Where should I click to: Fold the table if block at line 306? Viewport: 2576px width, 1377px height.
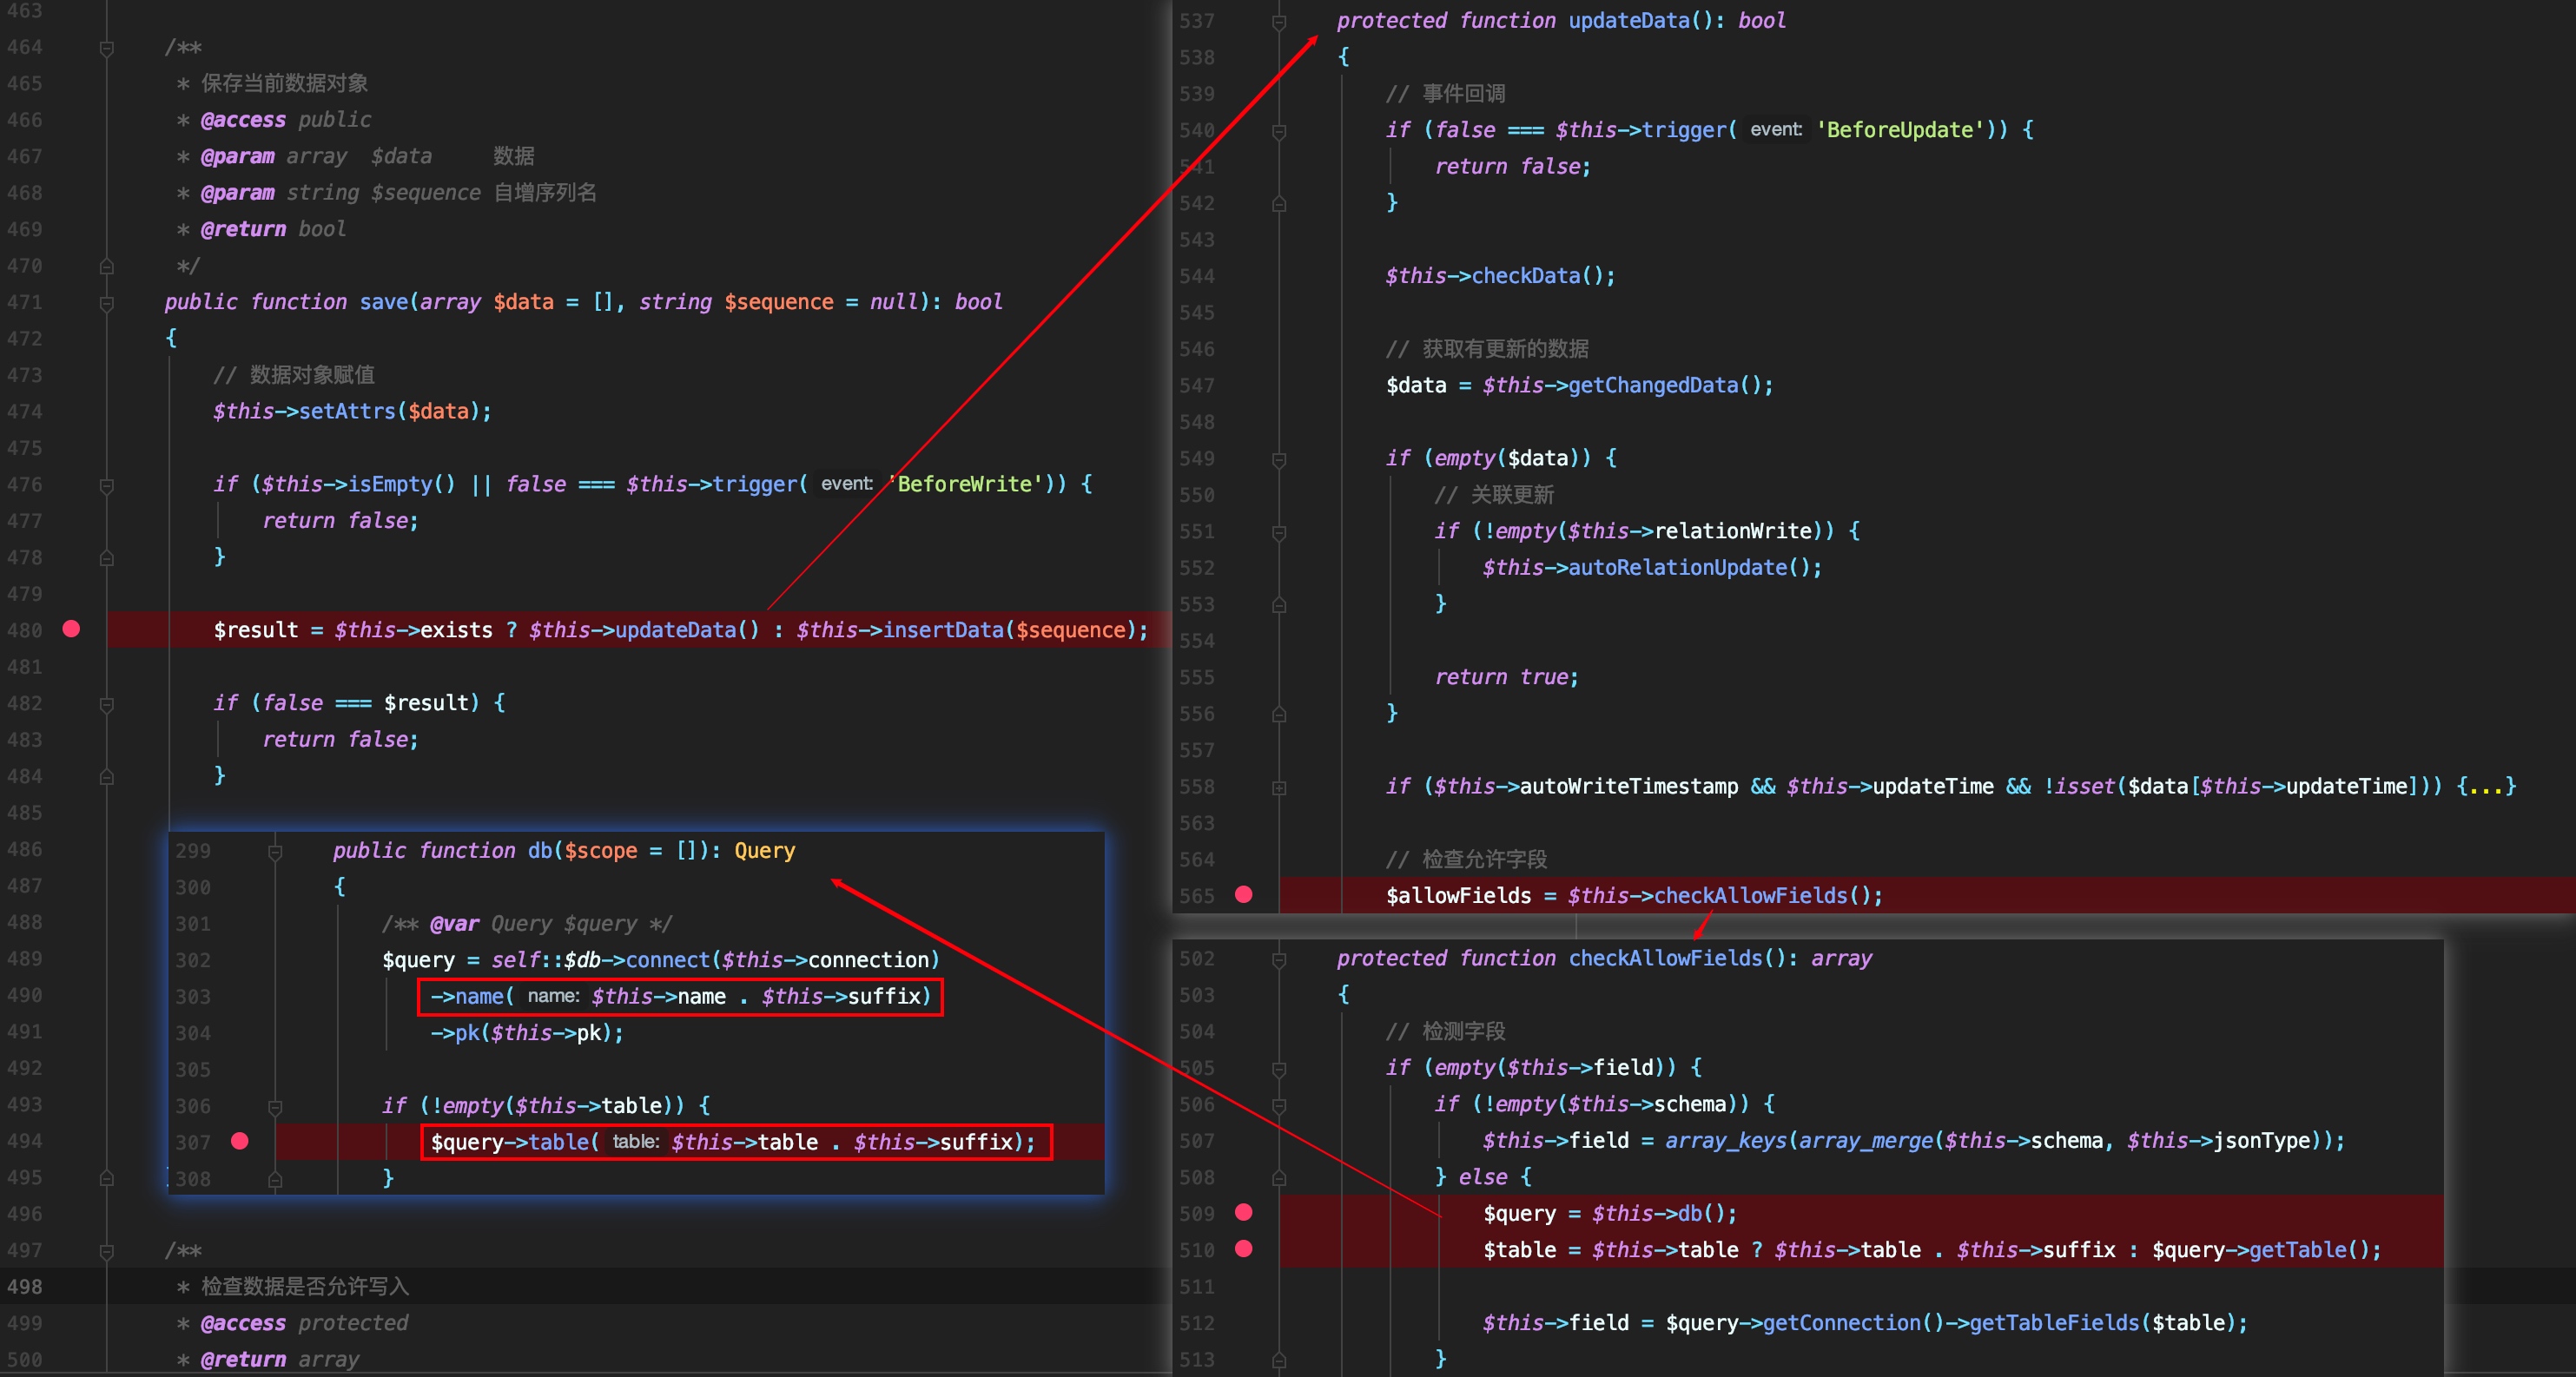click(275, 1107)
